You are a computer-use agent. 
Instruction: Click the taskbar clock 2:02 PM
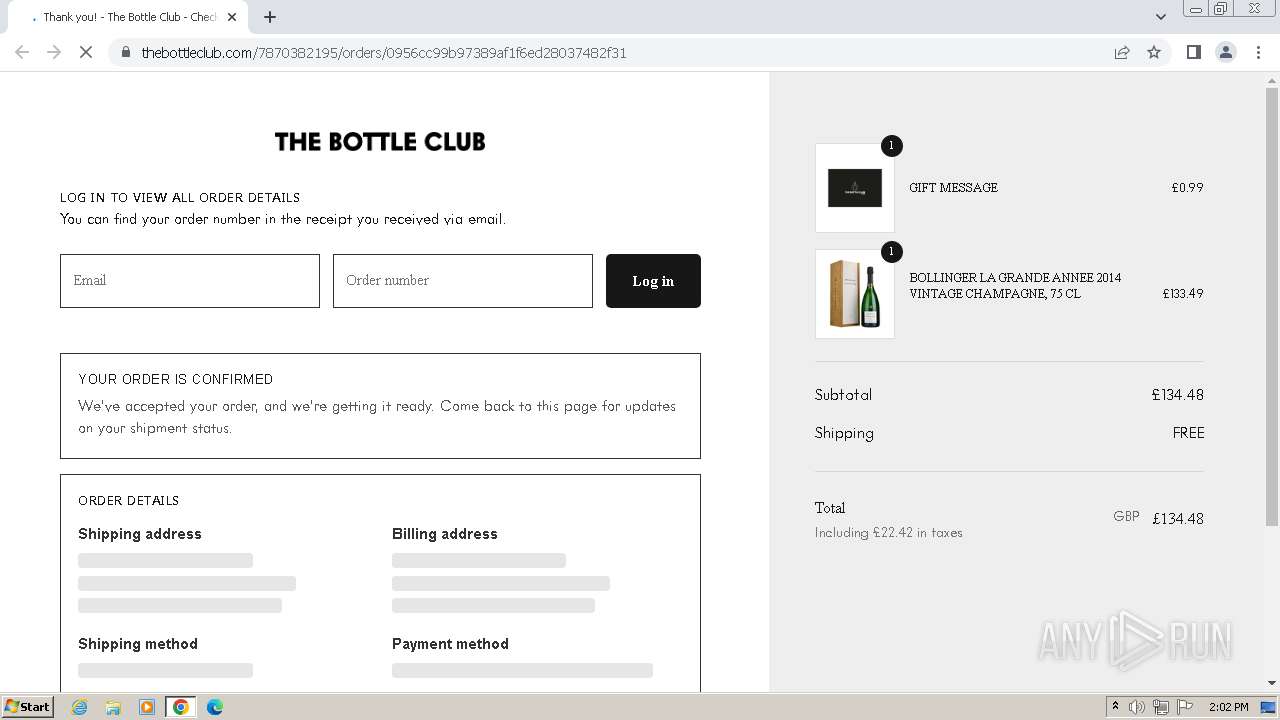click(1228, 707)
